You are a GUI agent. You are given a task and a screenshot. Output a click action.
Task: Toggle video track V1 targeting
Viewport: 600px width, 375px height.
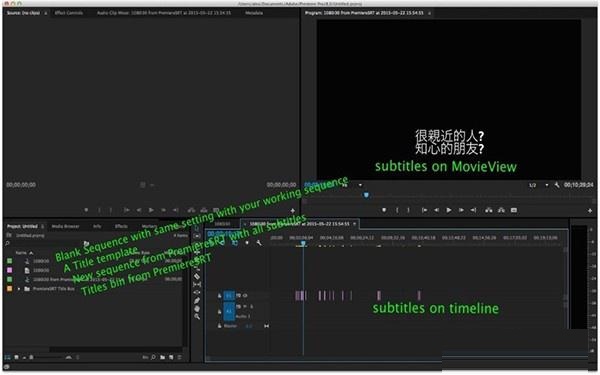point(229,295)
